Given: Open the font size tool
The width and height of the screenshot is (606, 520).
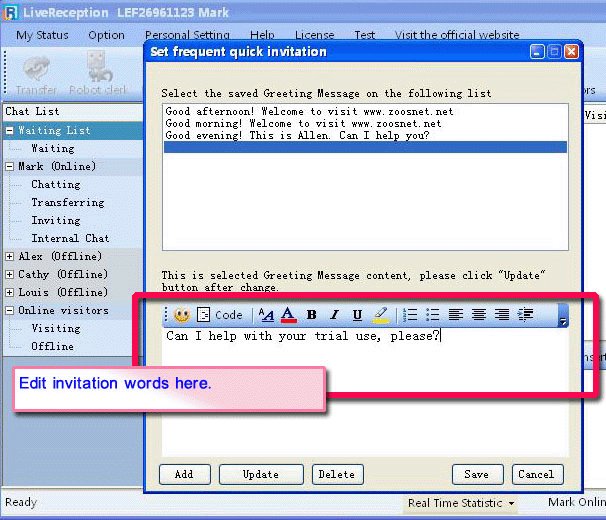Looking at the screenshot, I should (266, 315).
